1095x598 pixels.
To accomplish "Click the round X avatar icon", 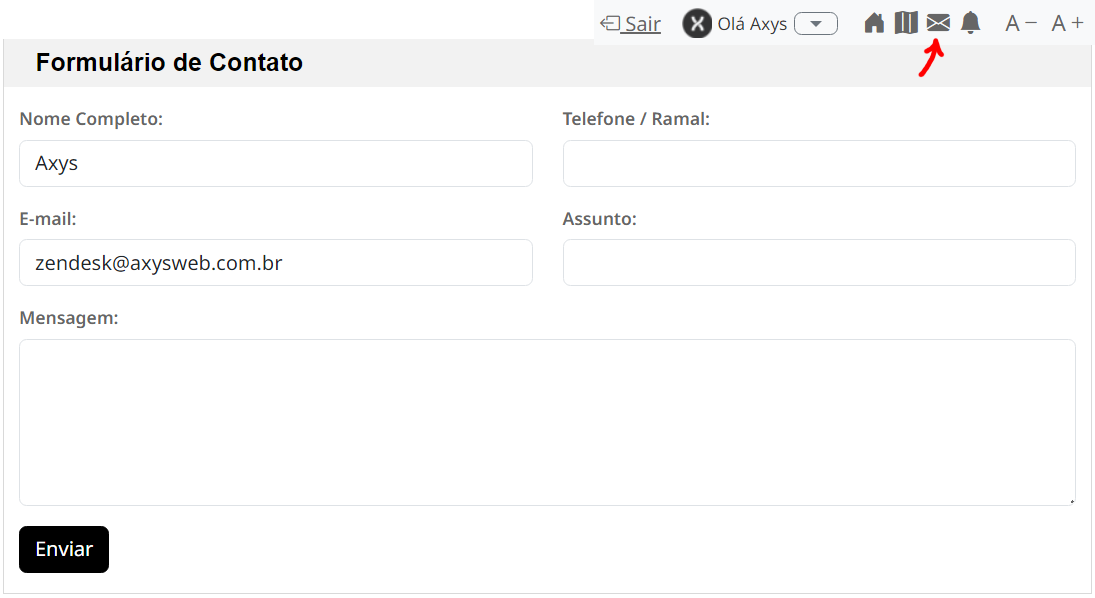I will 697,24.
